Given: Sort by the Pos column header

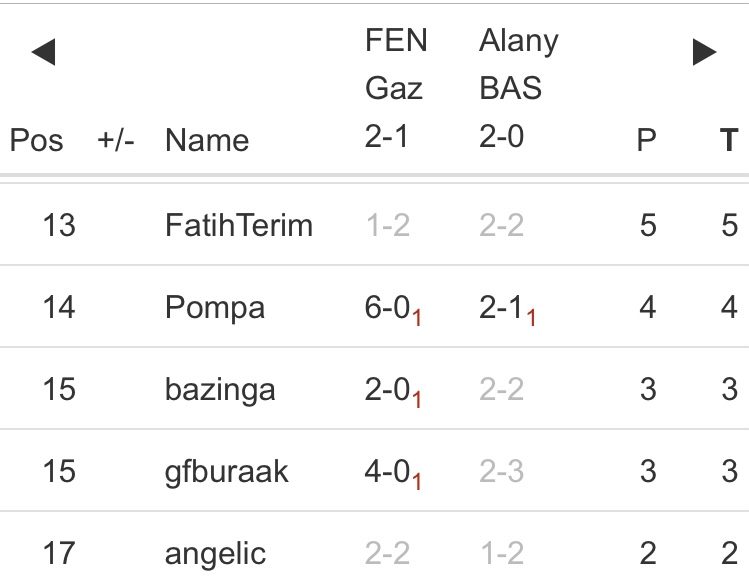Looking at the screenshot, I should point(36,140).
